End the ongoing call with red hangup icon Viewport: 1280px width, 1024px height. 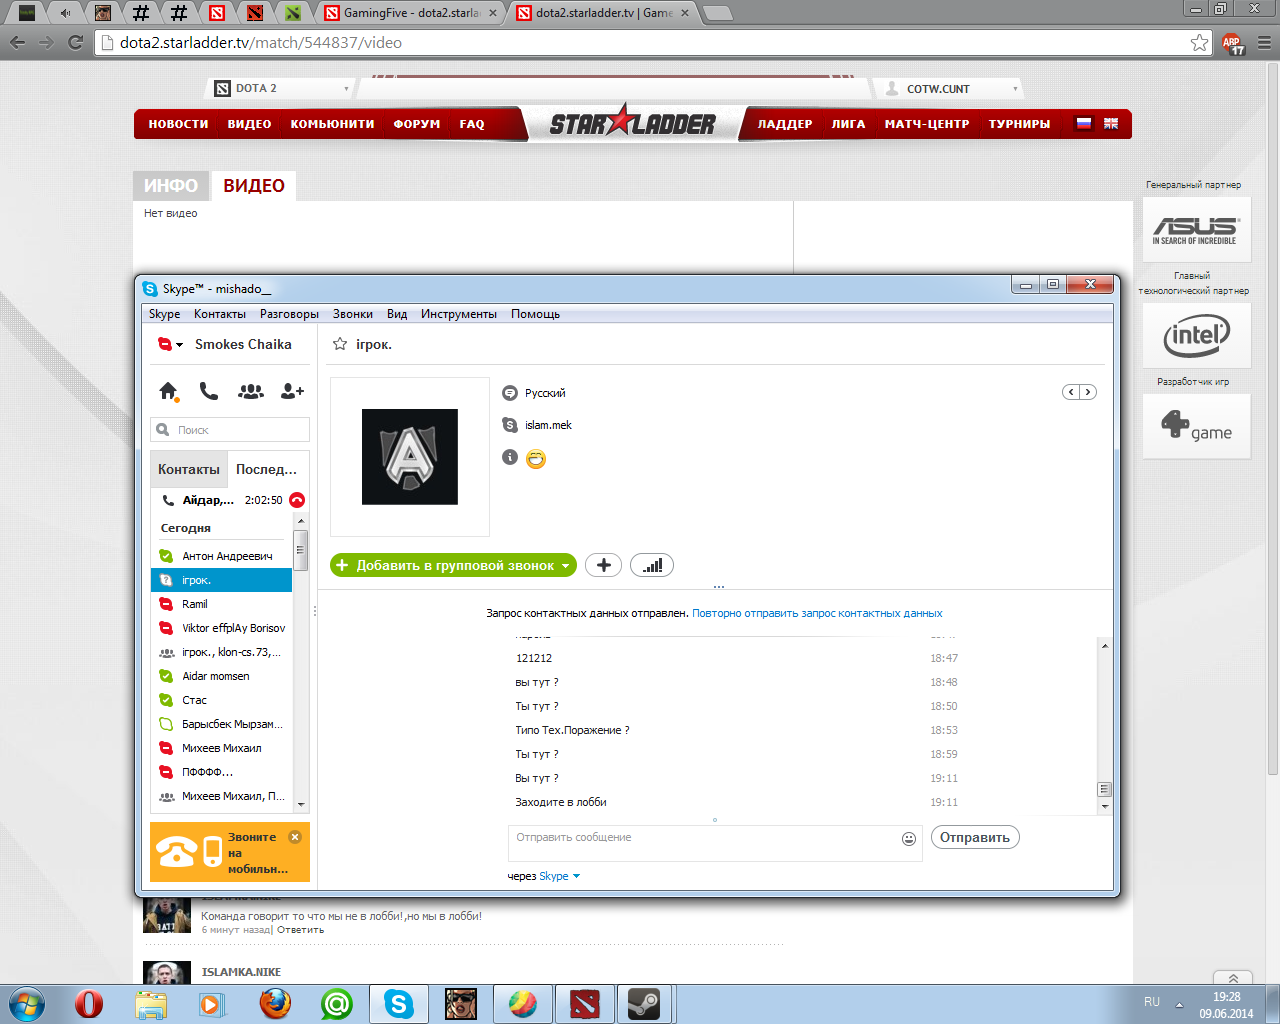[x=297, y=500]
